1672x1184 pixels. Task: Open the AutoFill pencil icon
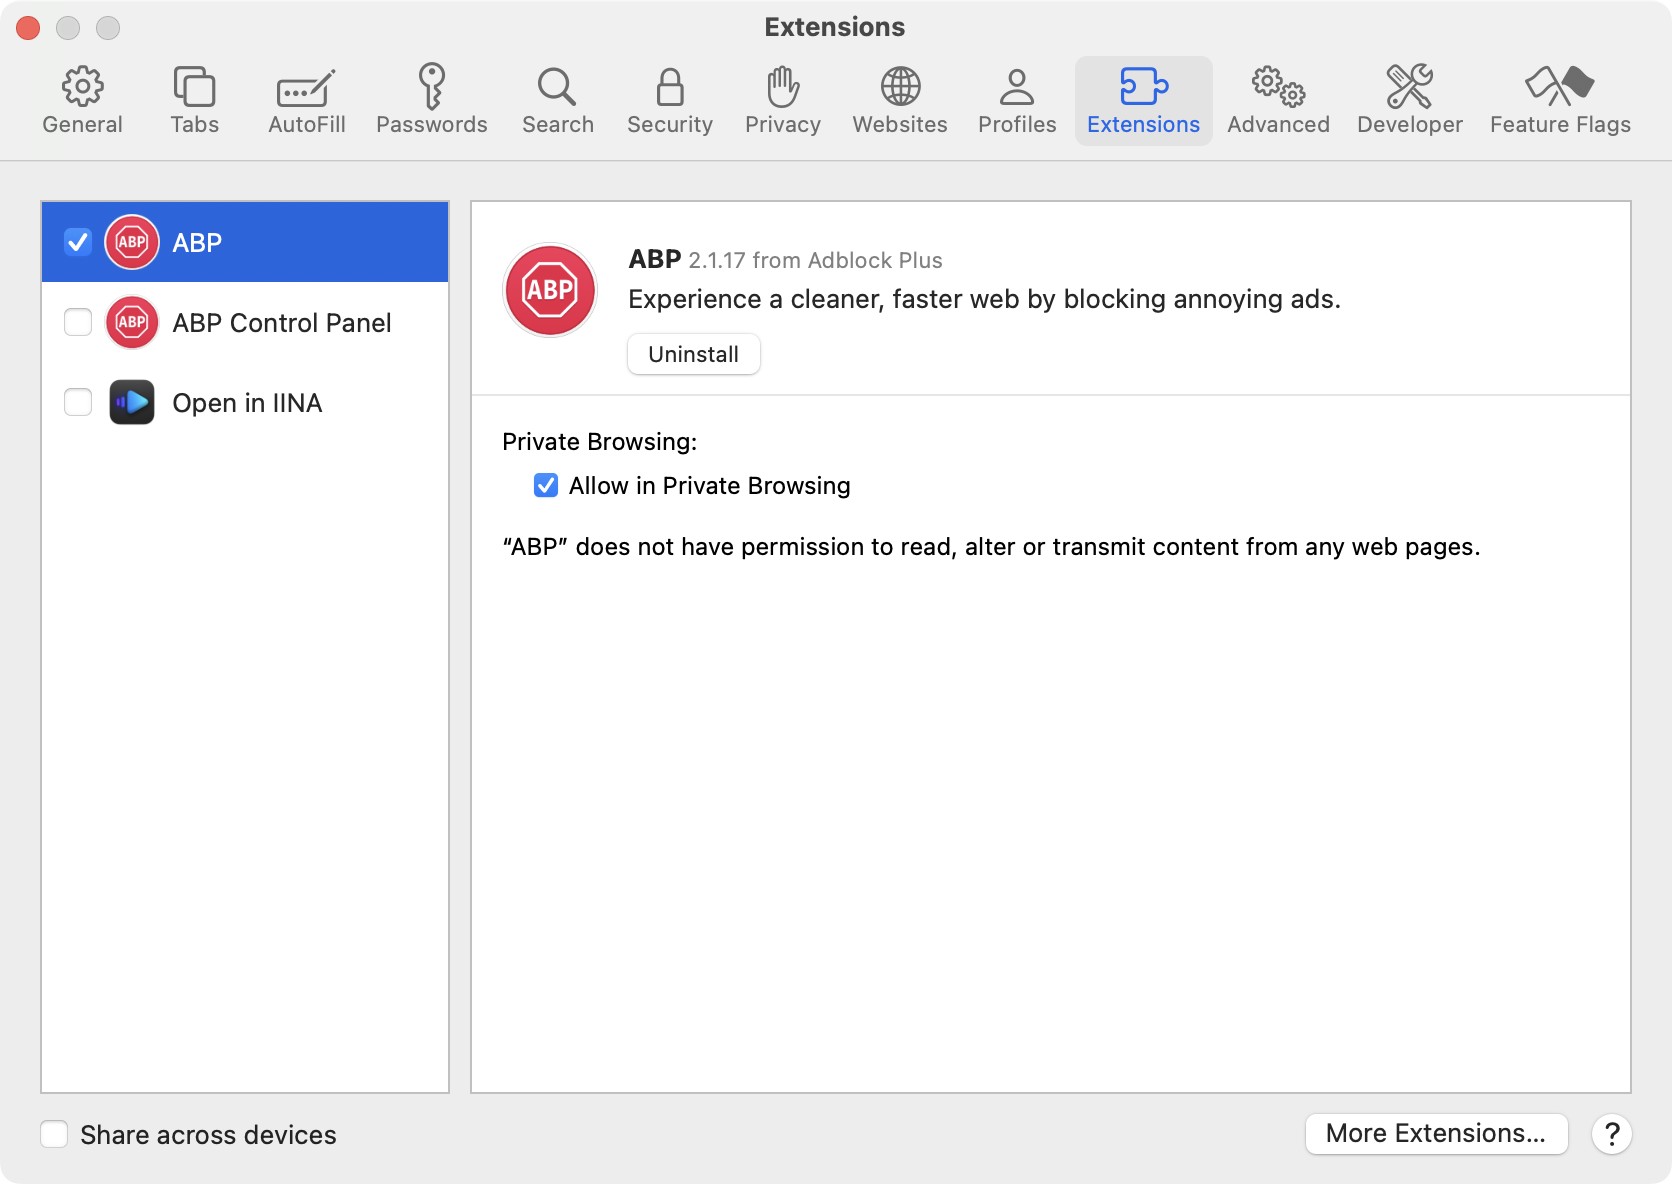[x=306, y=88]
